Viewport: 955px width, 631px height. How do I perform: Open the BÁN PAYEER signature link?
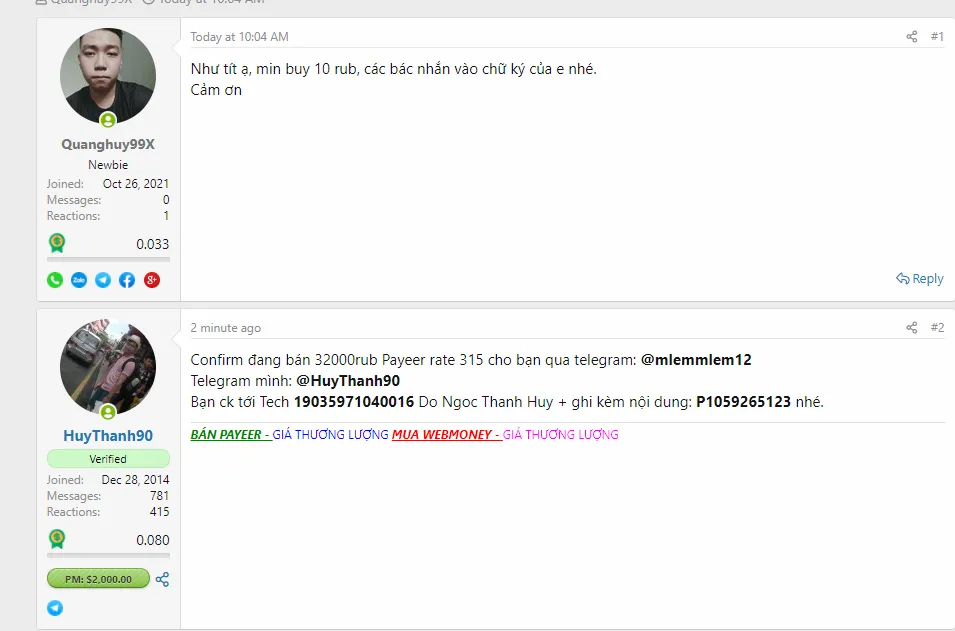(x=231, y=434)
